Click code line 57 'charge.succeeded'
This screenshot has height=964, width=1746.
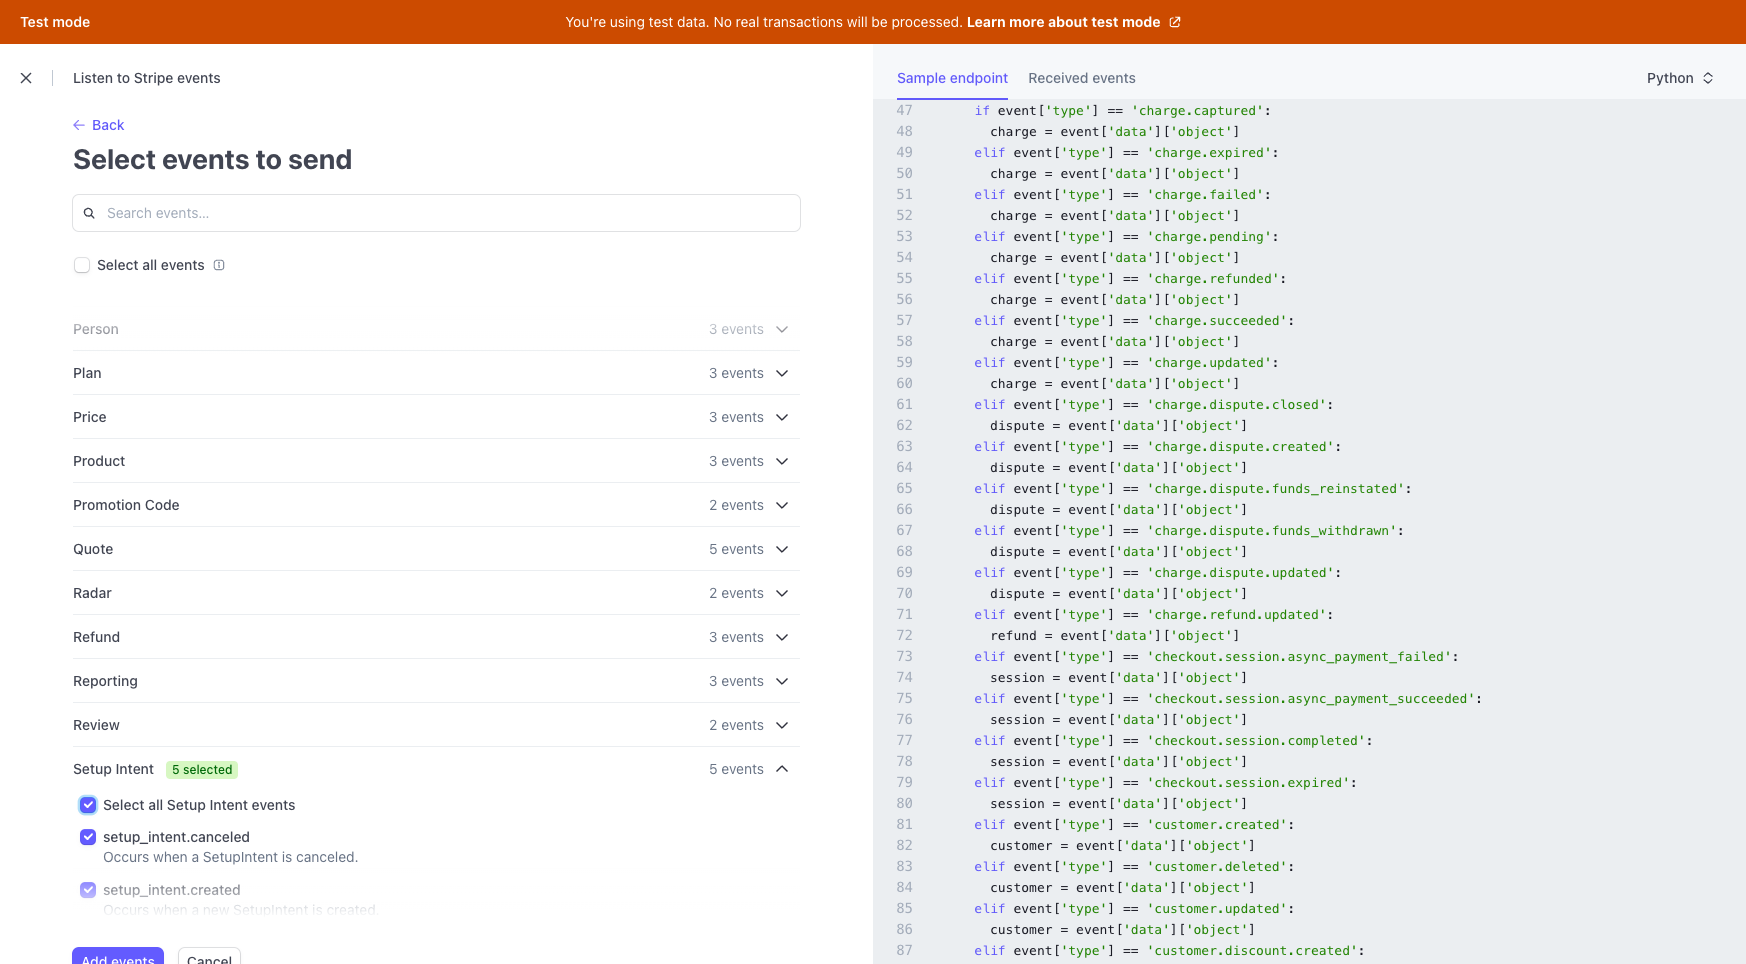coord(1134,321)
